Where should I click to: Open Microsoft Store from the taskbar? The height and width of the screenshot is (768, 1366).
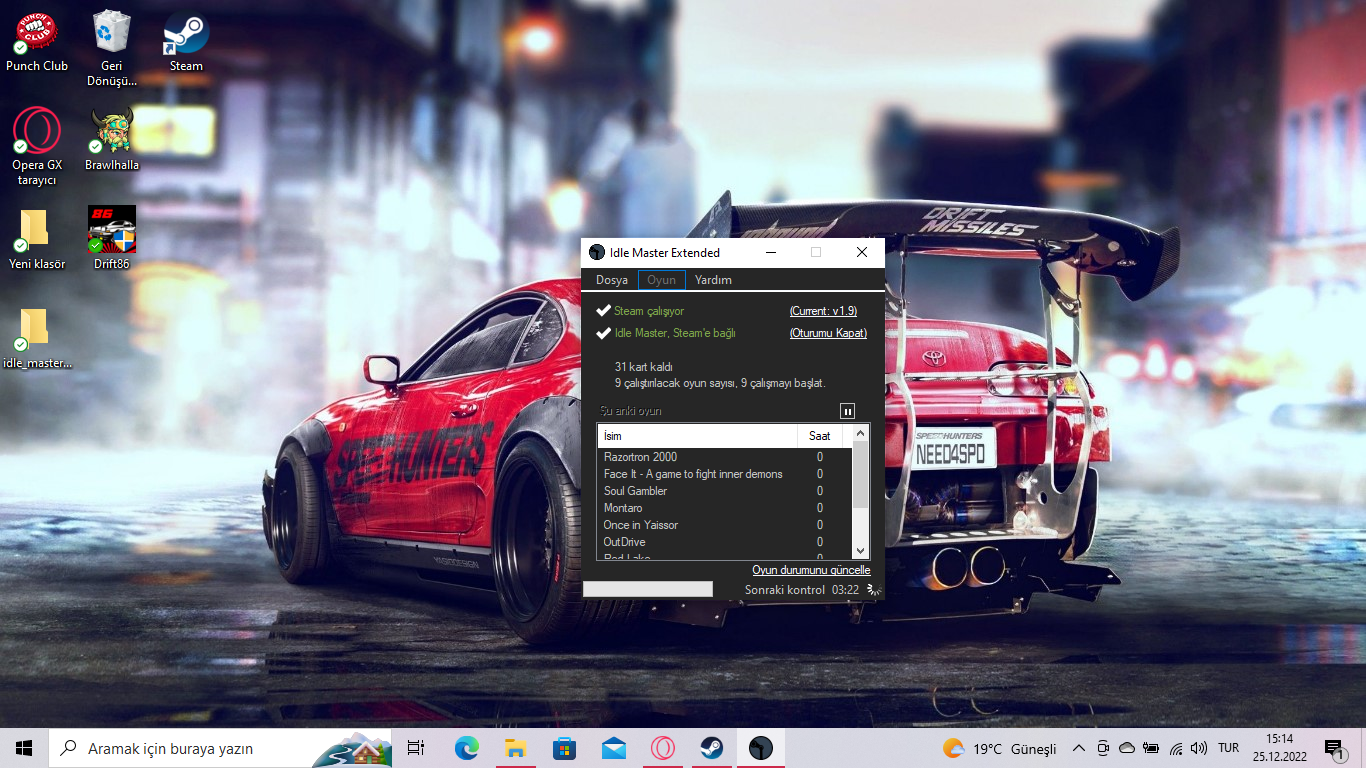565,748
